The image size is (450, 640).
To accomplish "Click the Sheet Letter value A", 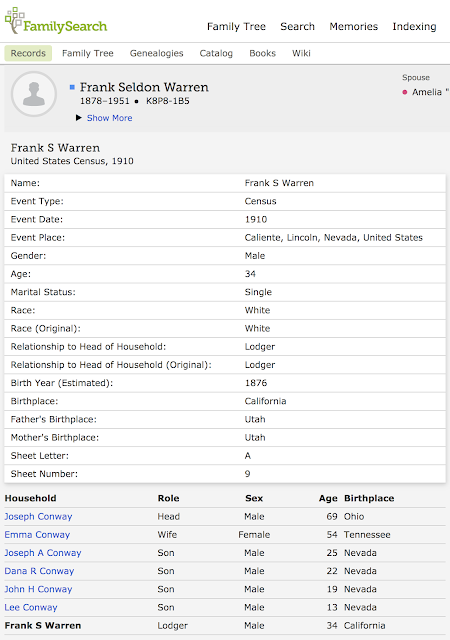I will (247, 456).
